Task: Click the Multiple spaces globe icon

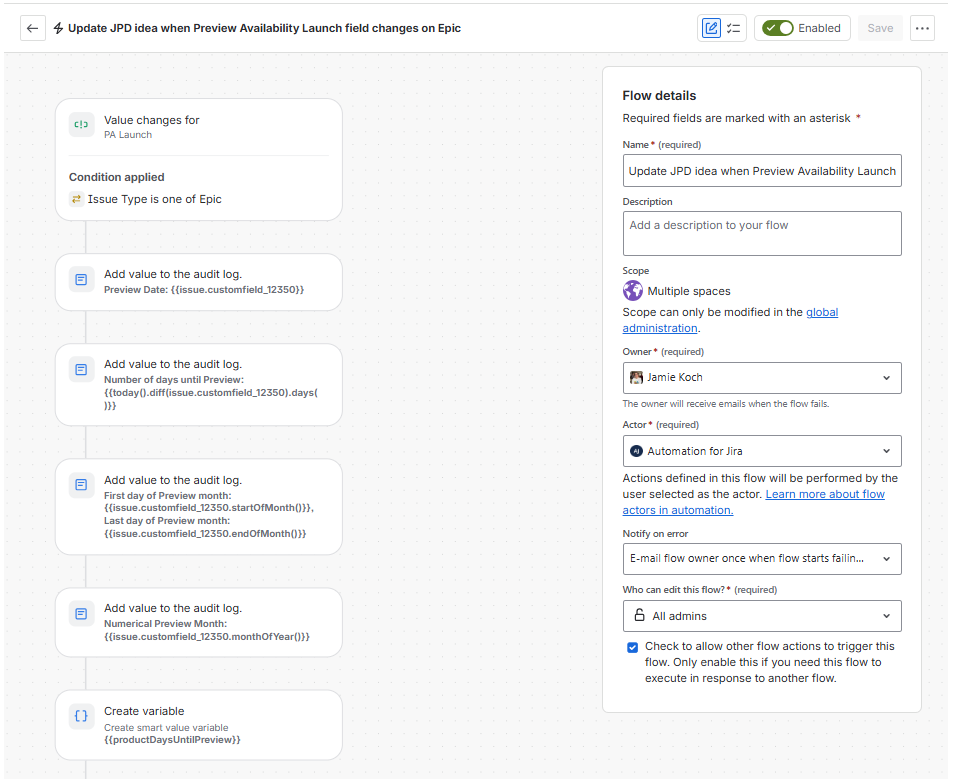Action: 633,291
